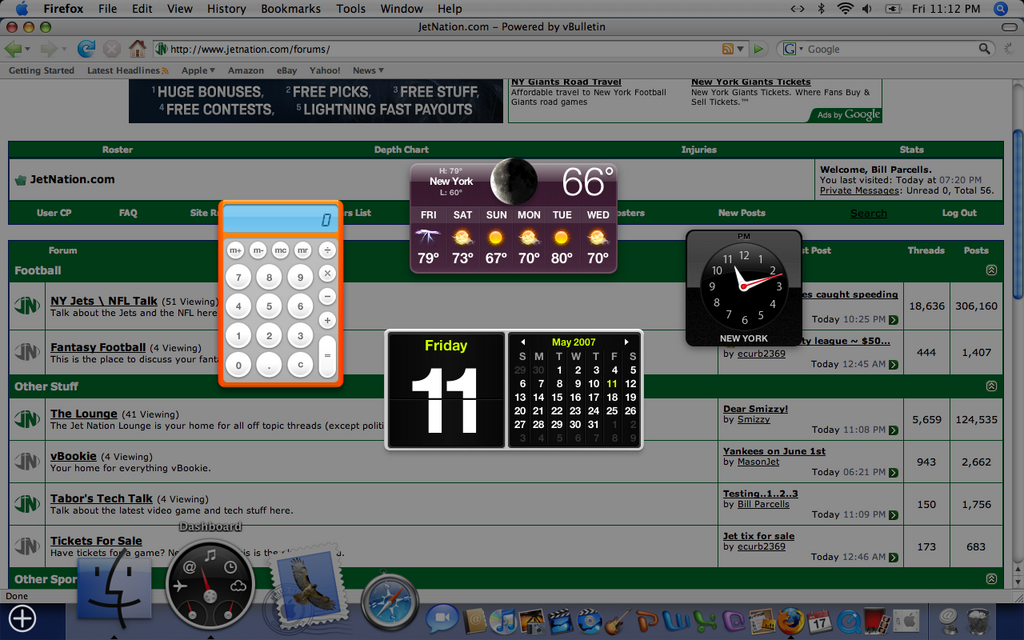This screenshot has height=640, width=1024.
Task: Show the next month in the calendar widget
Action: pos(626,342)
